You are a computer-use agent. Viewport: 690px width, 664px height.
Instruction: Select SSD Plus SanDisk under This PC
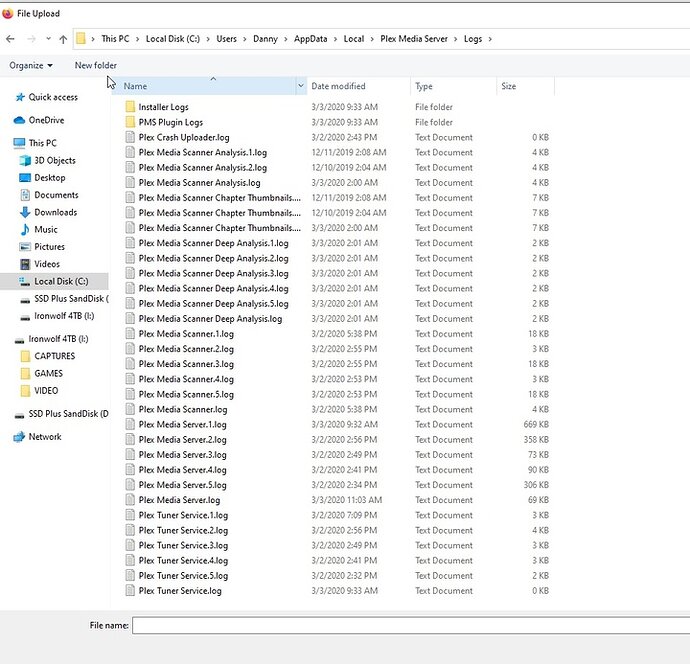pos(71,299)
